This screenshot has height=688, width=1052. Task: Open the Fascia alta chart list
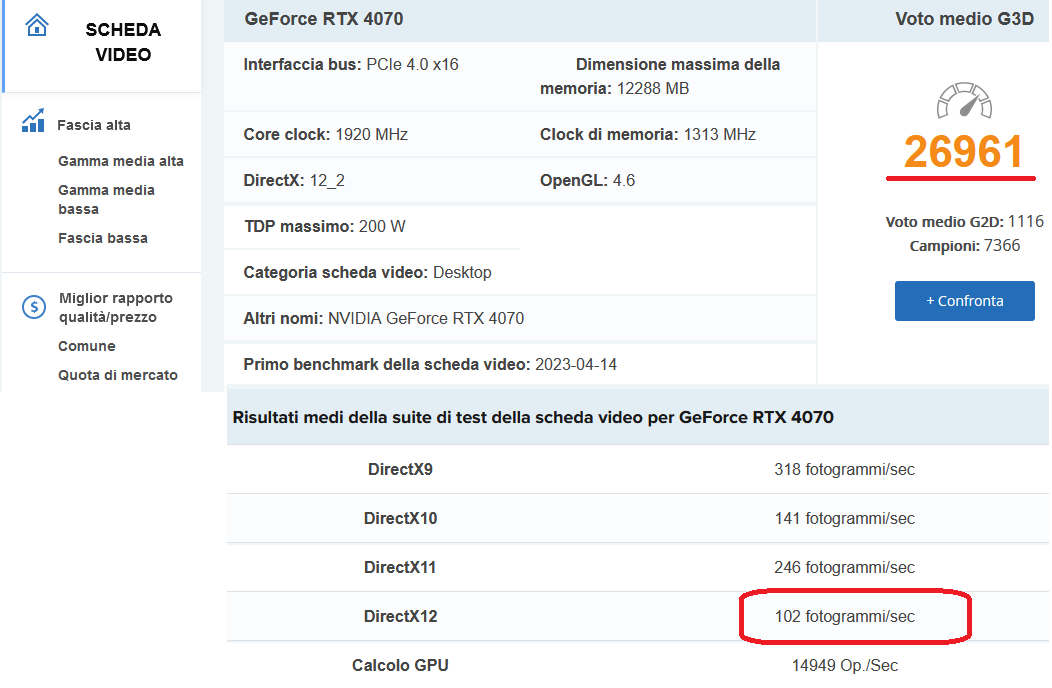tap(94, 125)
